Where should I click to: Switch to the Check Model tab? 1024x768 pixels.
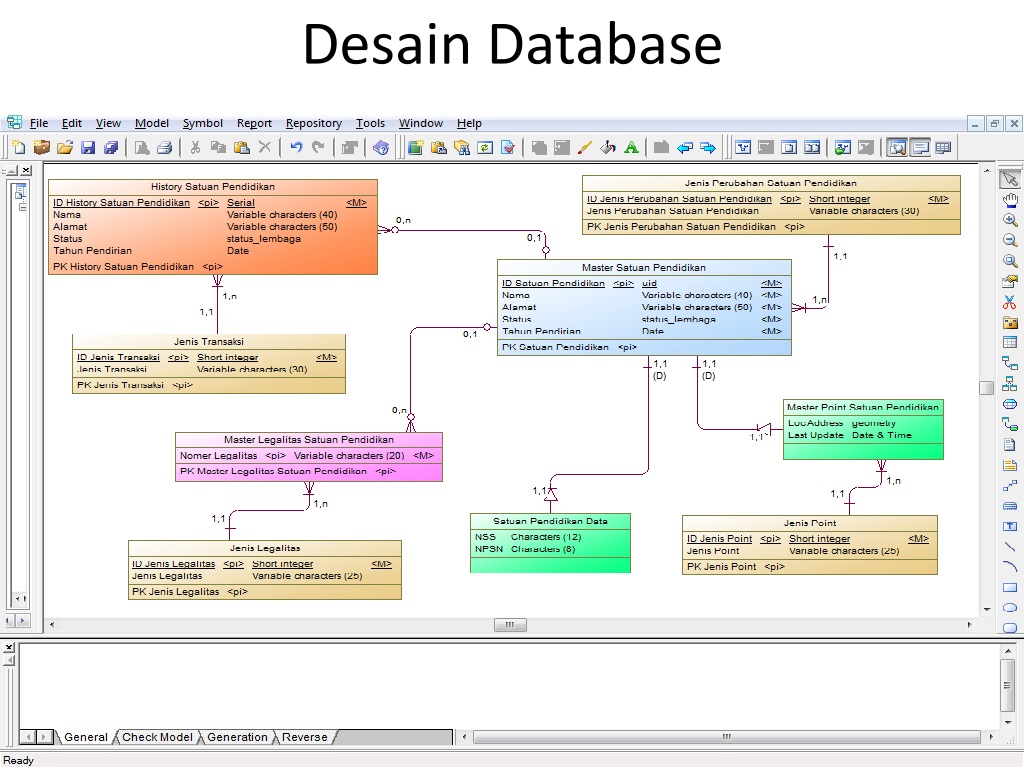pyautogui.click(x=157, y=737)
